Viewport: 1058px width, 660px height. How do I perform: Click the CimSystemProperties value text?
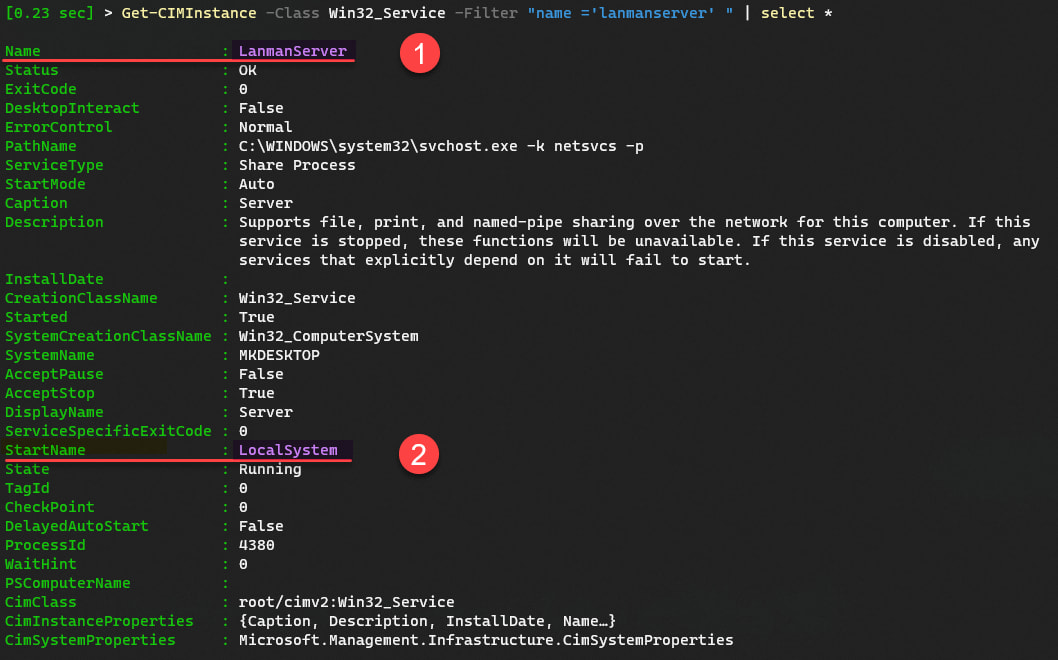[x=485, y=640]
